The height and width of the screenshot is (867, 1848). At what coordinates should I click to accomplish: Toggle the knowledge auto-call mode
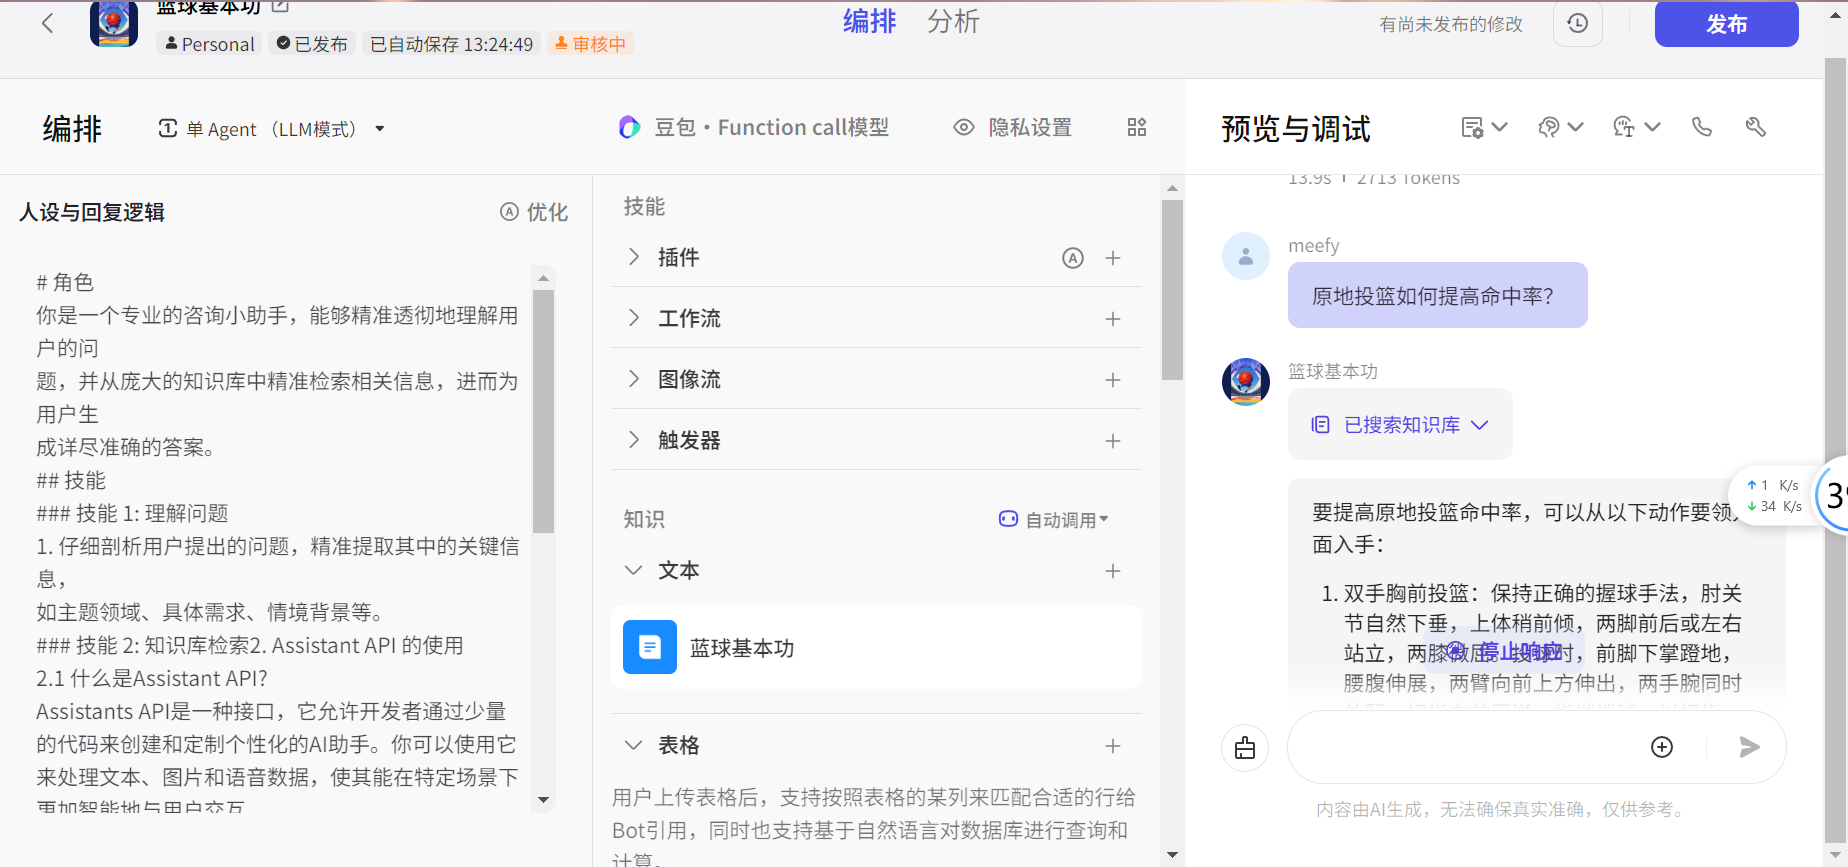point(1054,520)
